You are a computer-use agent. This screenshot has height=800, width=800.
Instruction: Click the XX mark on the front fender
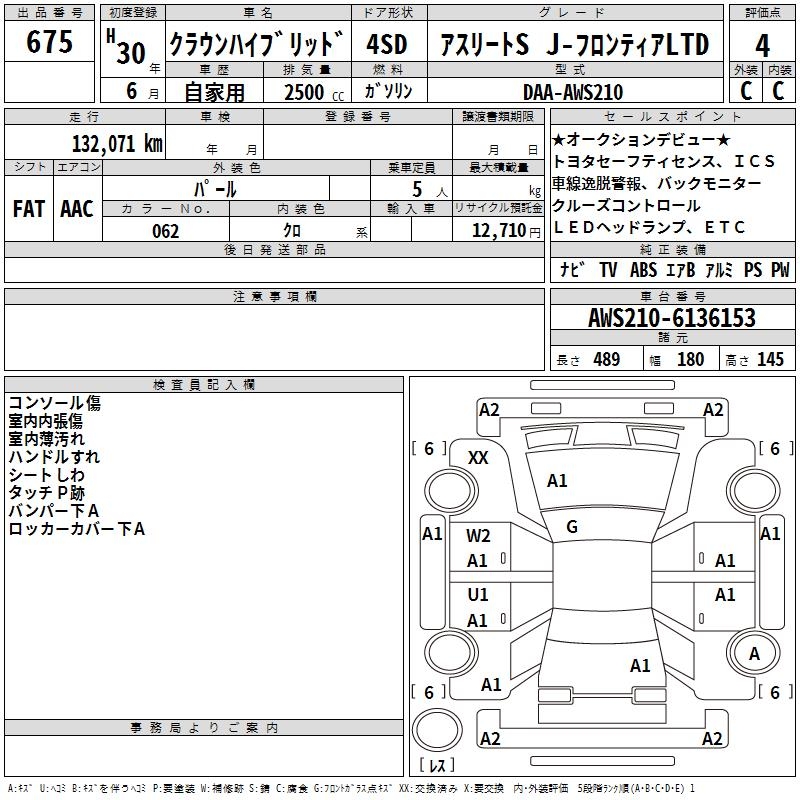[x=479, y=457]
